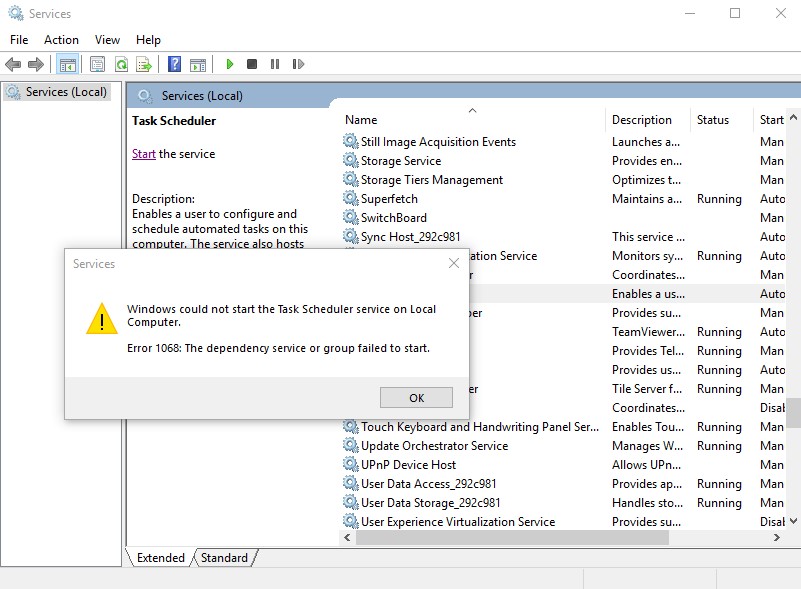Image resolution: width=801 pixels, height=589 pixels.
Task: Click the 'Tile Server f...' description cell
Action: [x=647, y=389]
